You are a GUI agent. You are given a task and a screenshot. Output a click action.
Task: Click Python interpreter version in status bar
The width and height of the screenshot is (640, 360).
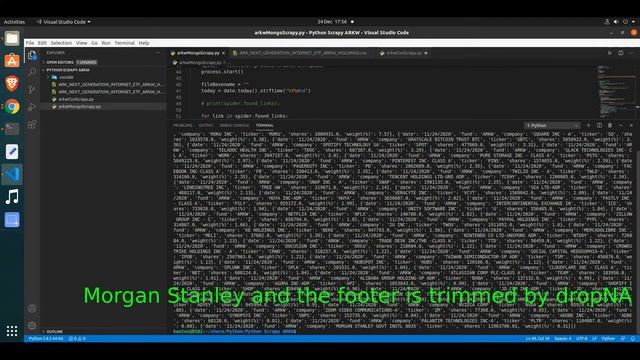click(46, 339)
